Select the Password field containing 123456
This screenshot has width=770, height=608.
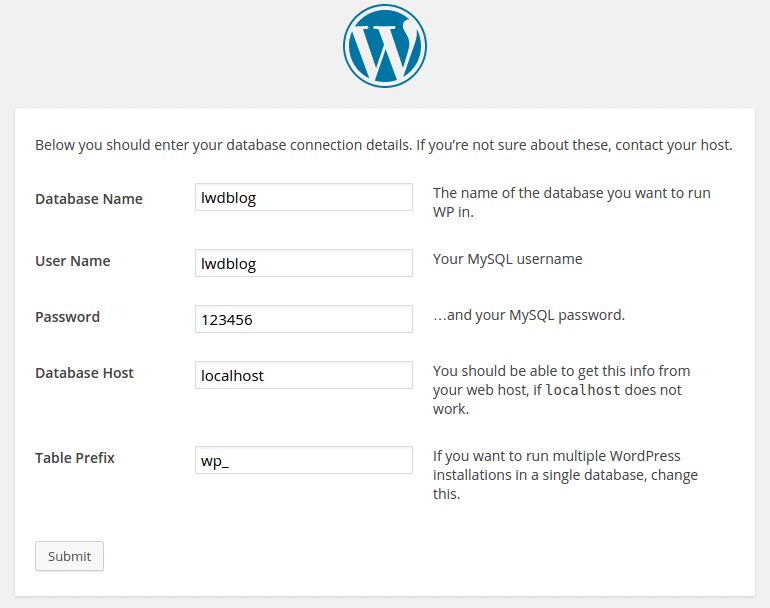(x=304, y=319)
